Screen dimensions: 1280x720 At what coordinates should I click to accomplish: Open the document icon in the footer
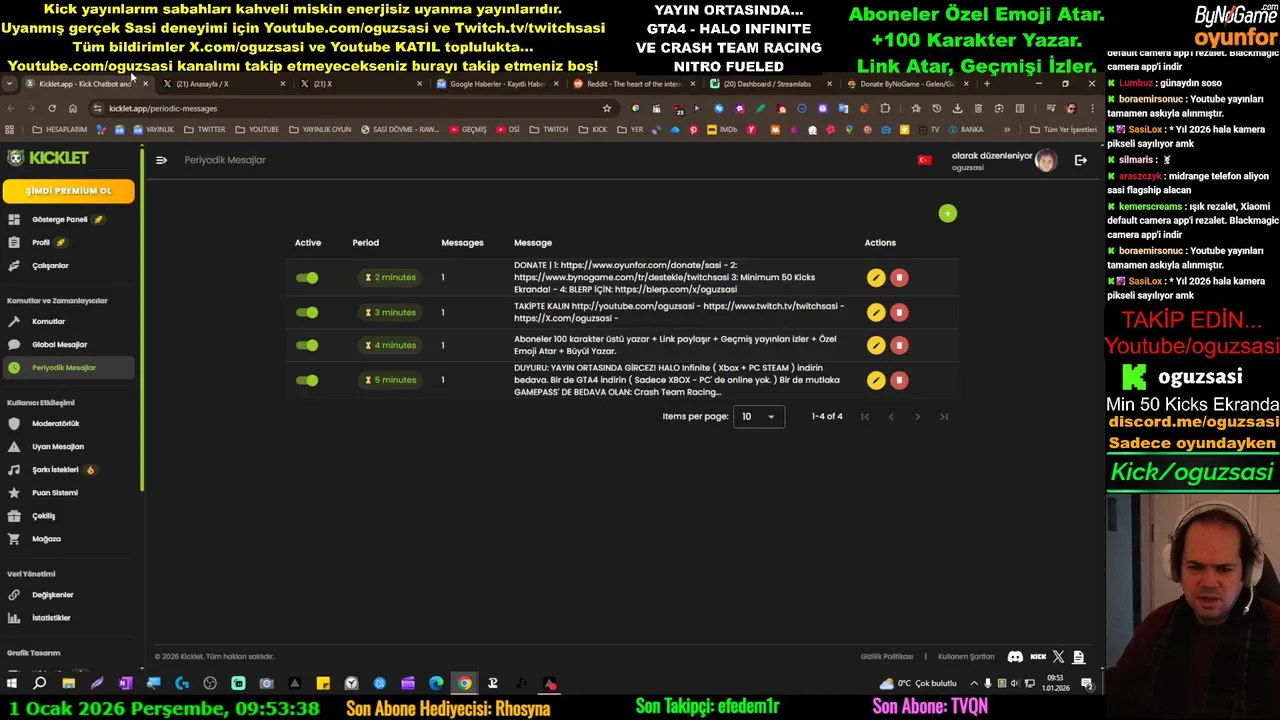pos(1078,657)
